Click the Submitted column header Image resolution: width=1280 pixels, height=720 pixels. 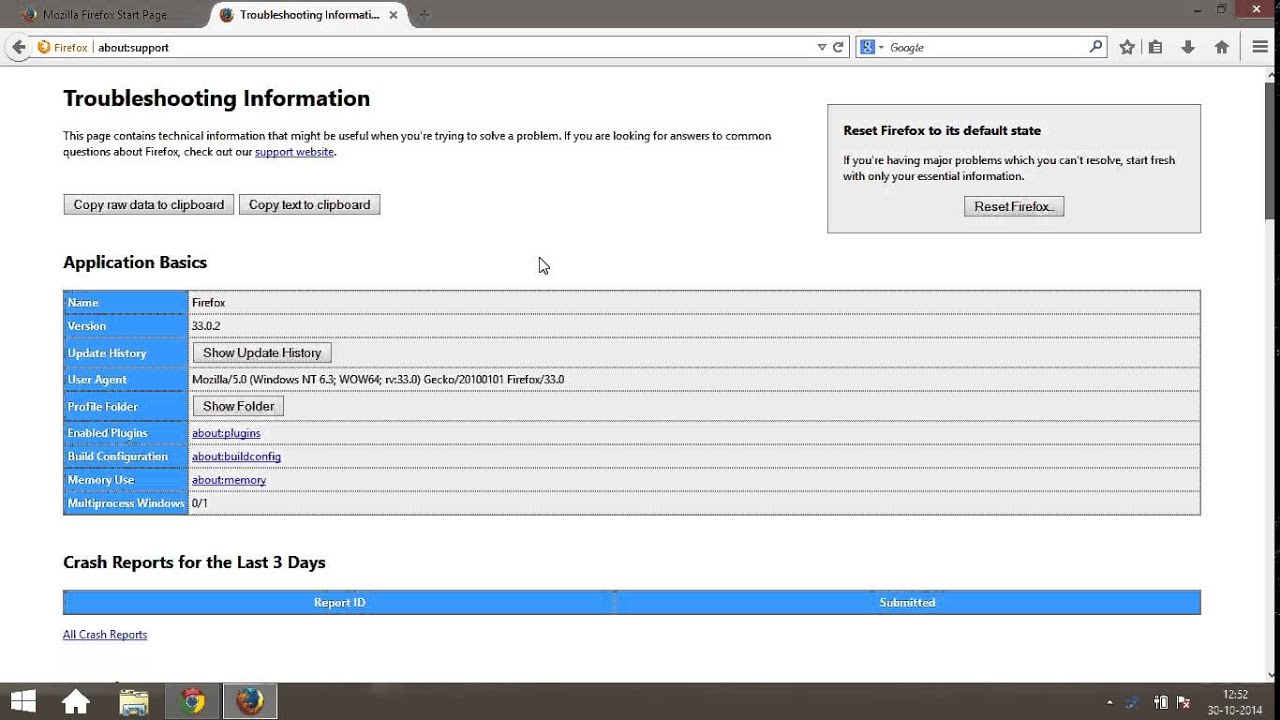tap(907, 602)
